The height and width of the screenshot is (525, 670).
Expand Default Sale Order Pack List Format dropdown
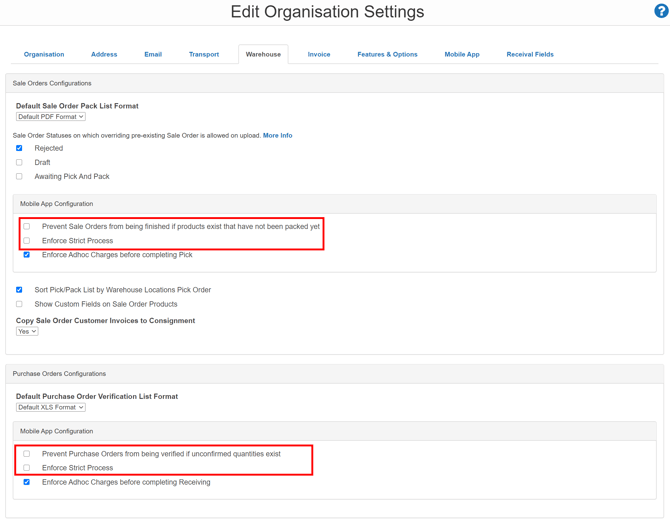[x=50, y=117]
